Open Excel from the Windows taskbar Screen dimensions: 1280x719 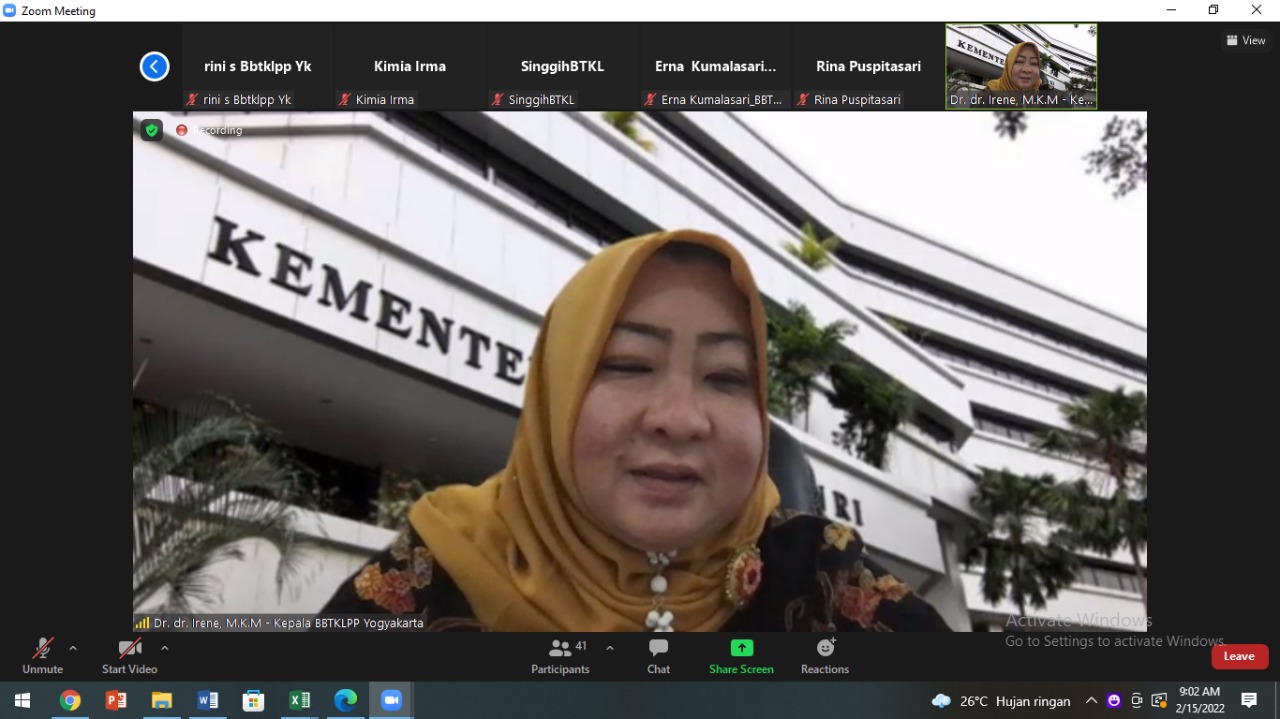299,700
